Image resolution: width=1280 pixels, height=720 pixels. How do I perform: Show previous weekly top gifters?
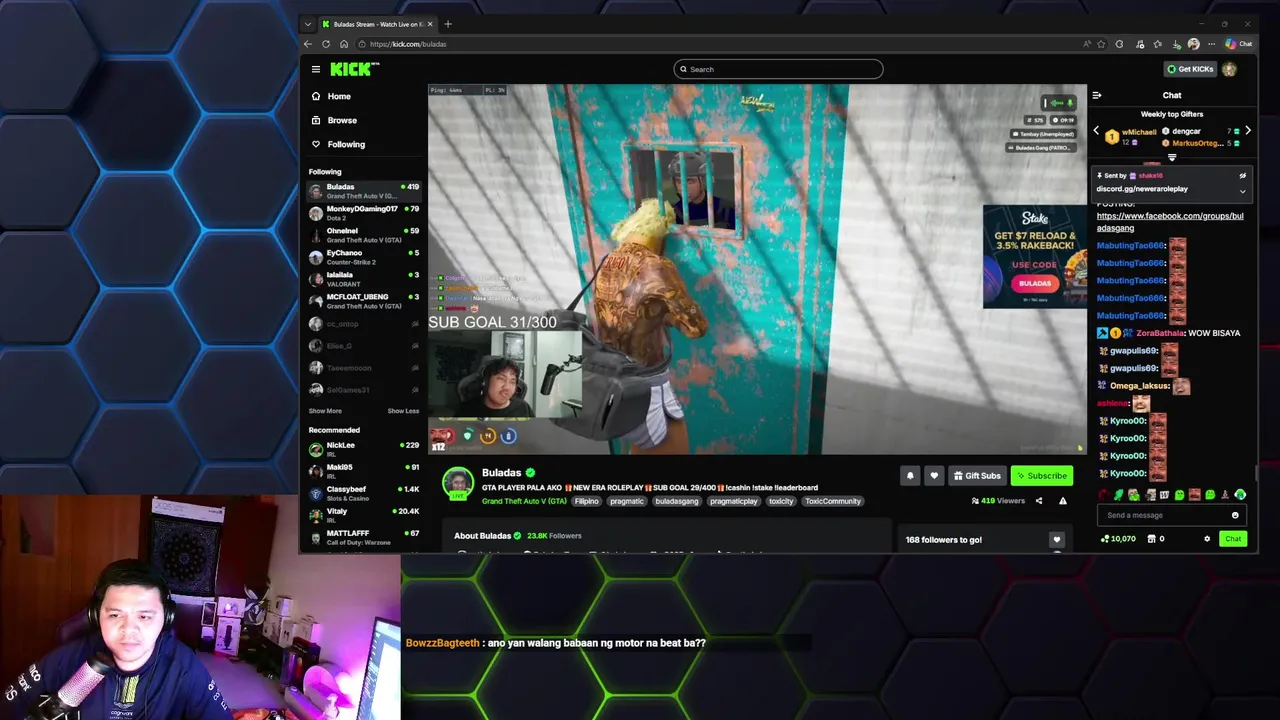1096,131
